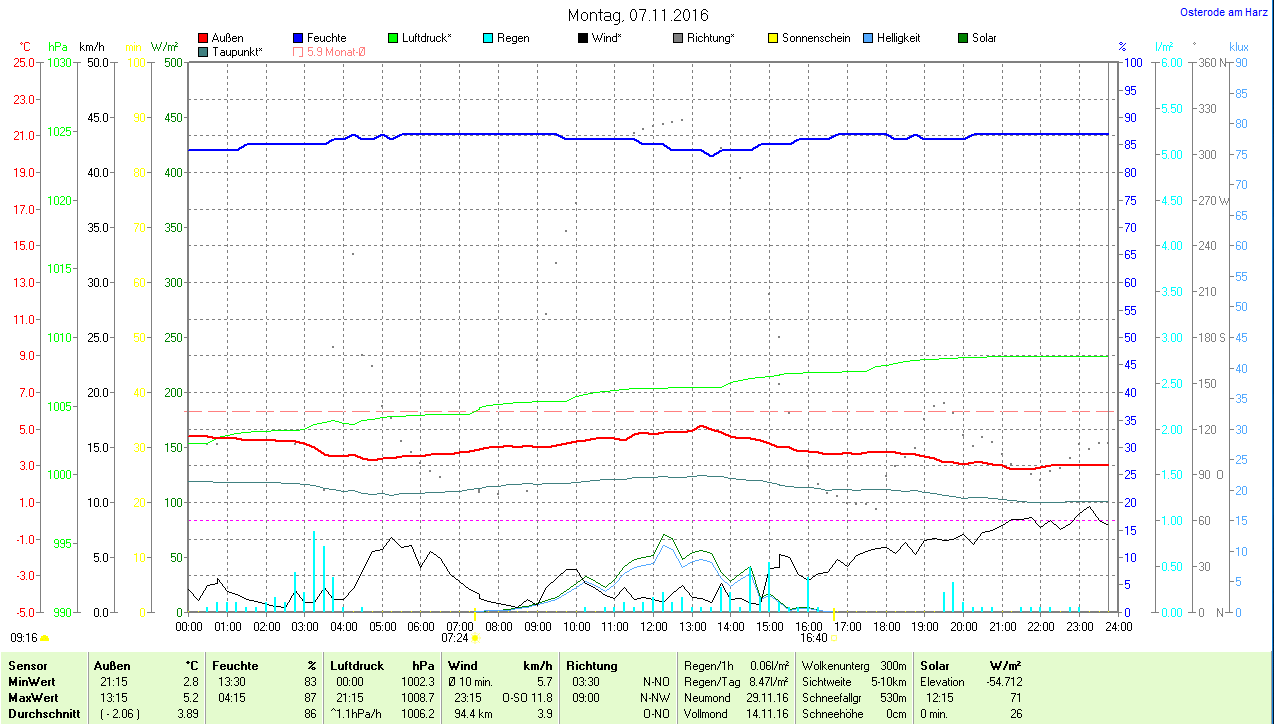Click the light blue Helligkeit legend square
1274x724 pixels.
click(x=868, y=38)
